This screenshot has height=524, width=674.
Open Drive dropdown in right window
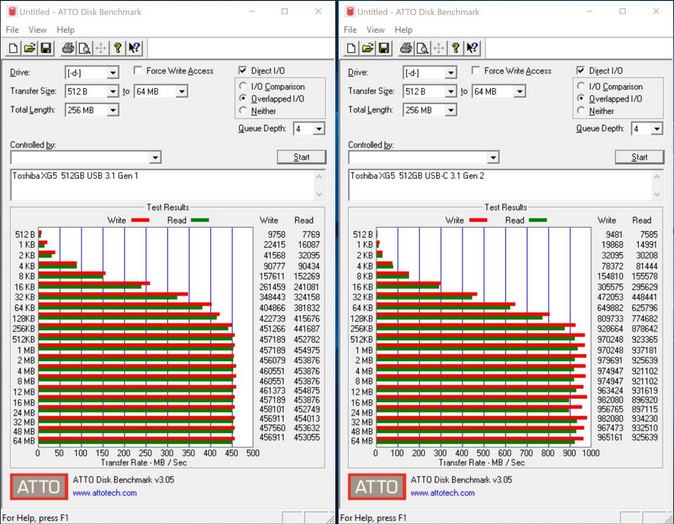(x=450, y=73)
